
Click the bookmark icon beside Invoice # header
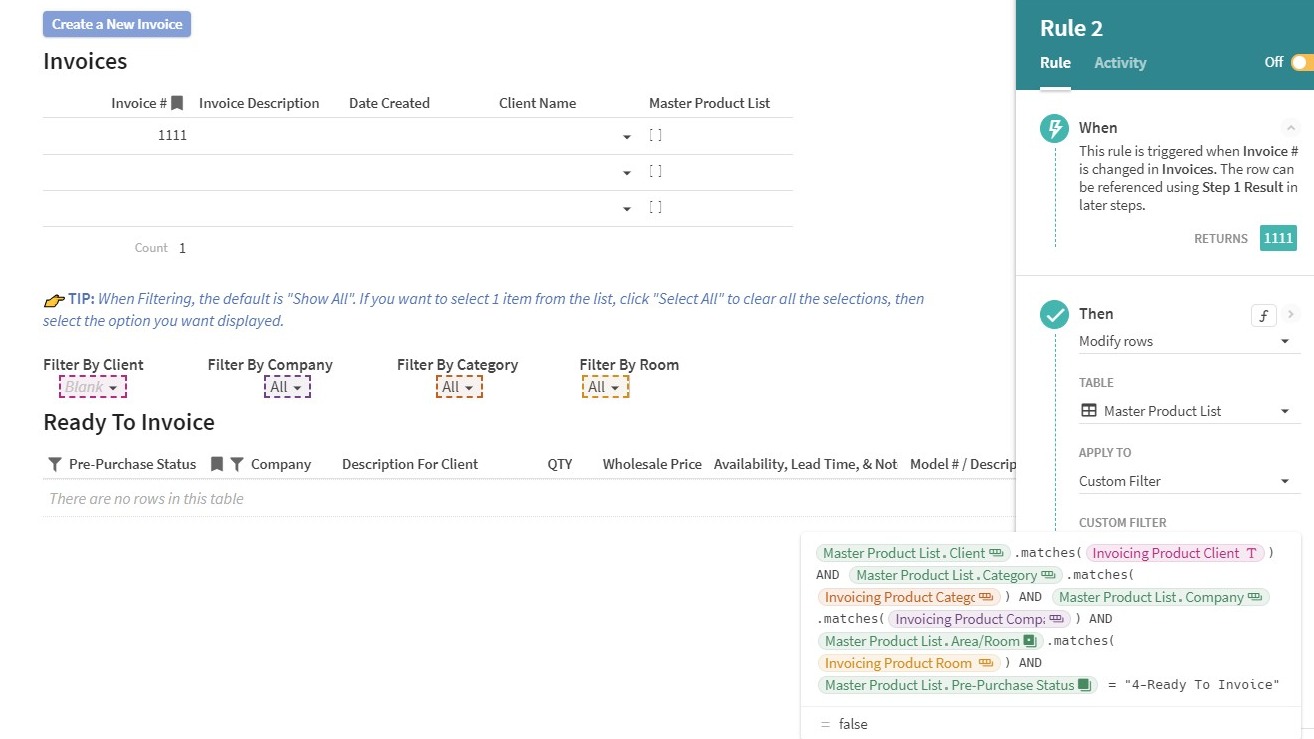point(177,103)
